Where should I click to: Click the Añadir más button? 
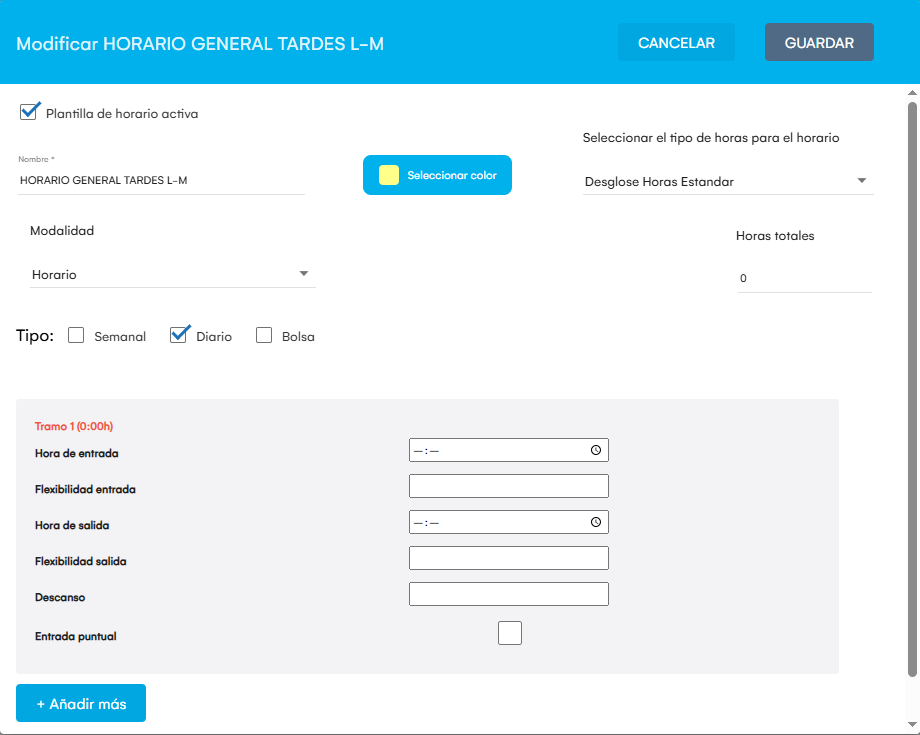pos(81,703)
